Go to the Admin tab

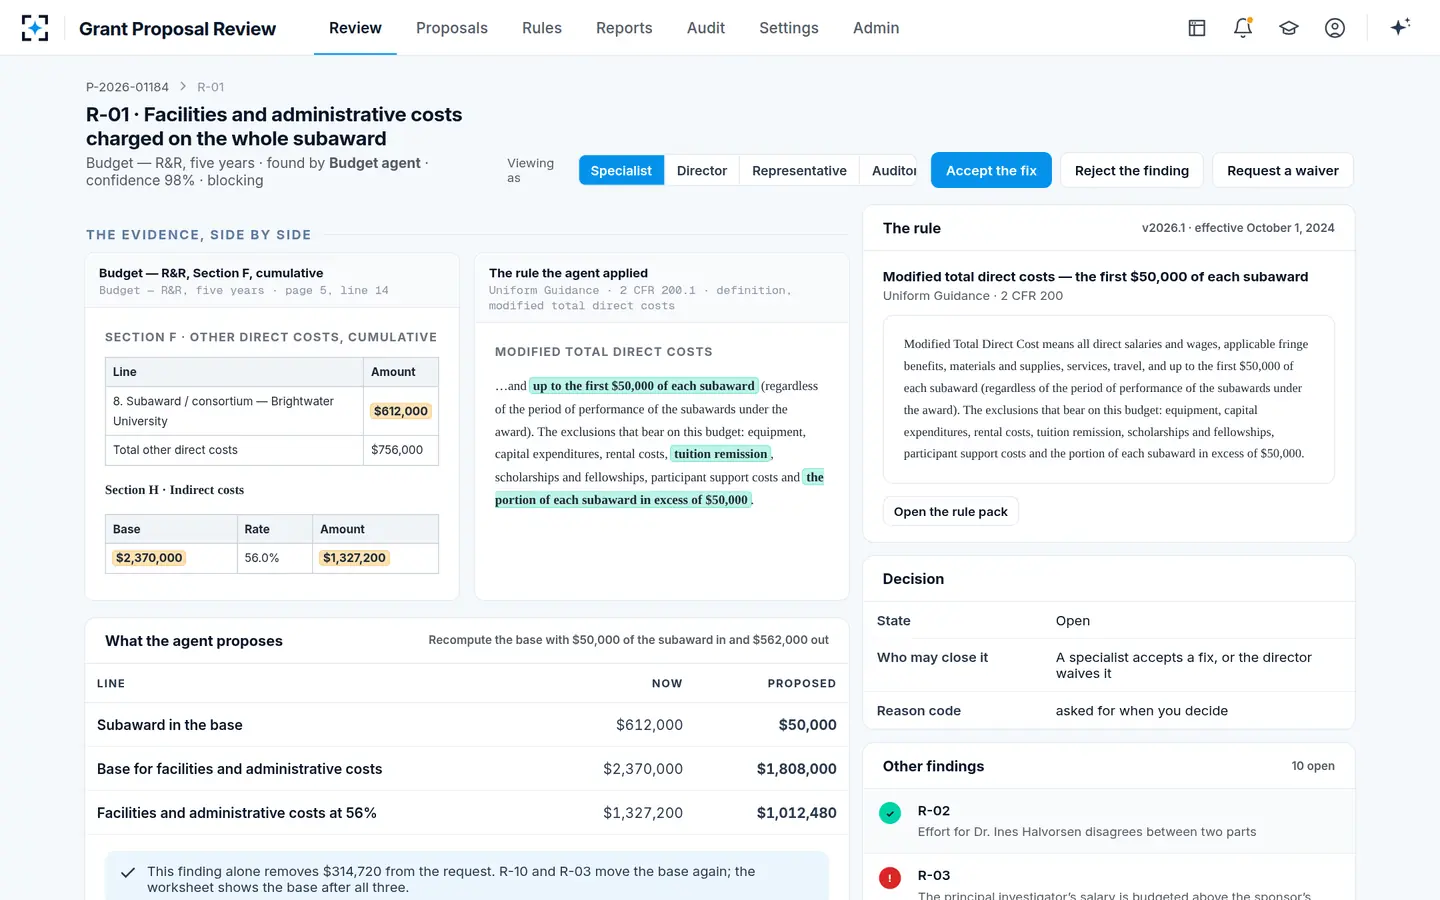876,28
